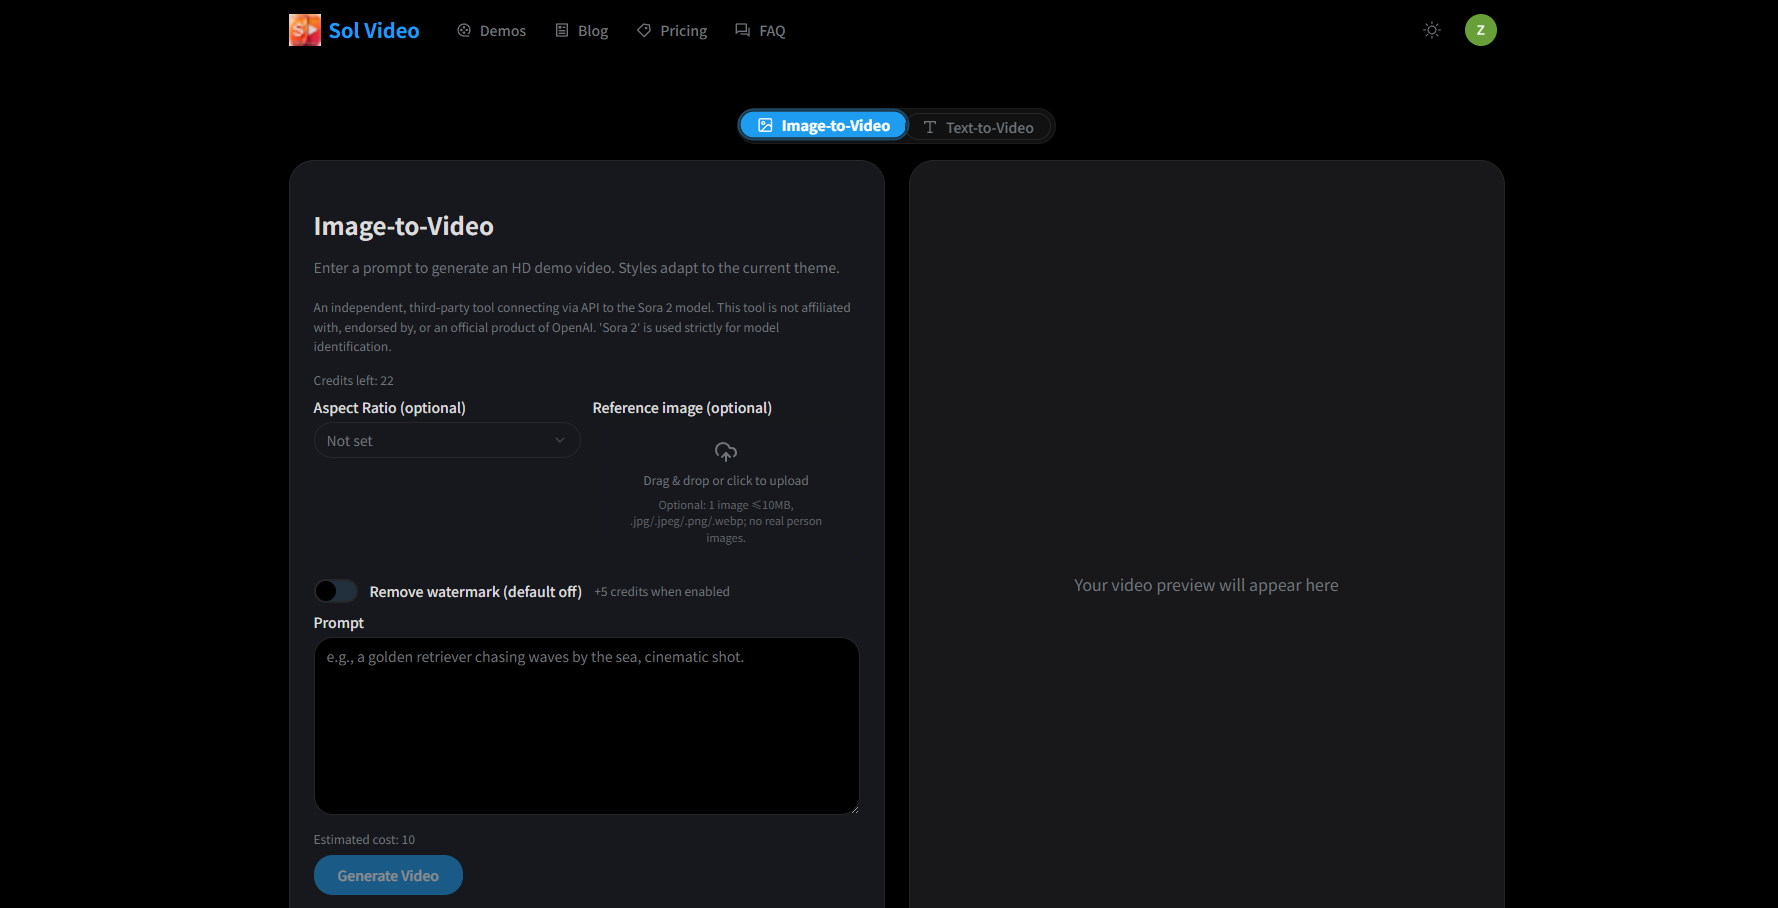Viewport: 1778px width, 908px height.
Task: Click the cloud upload icon
Action: (726, 452)
